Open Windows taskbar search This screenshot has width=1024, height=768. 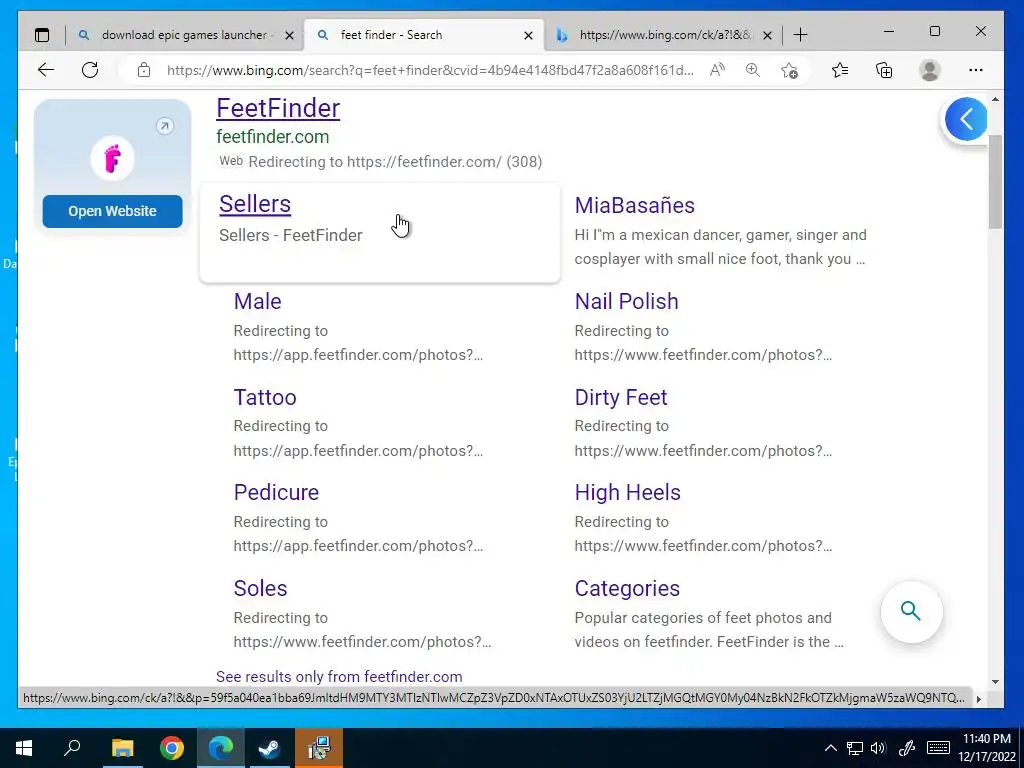[72, 748]
